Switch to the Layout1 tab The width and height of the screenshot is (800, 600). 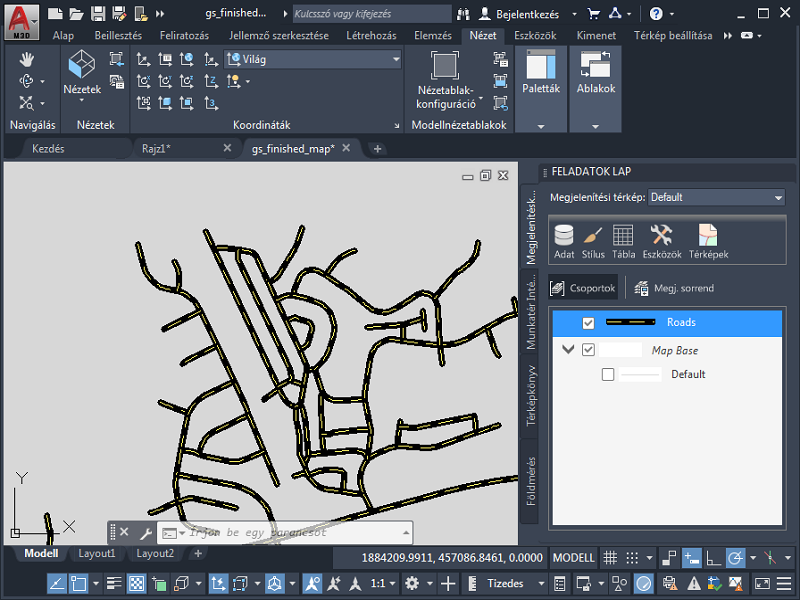pyautogui.click(x=97, y=553)
